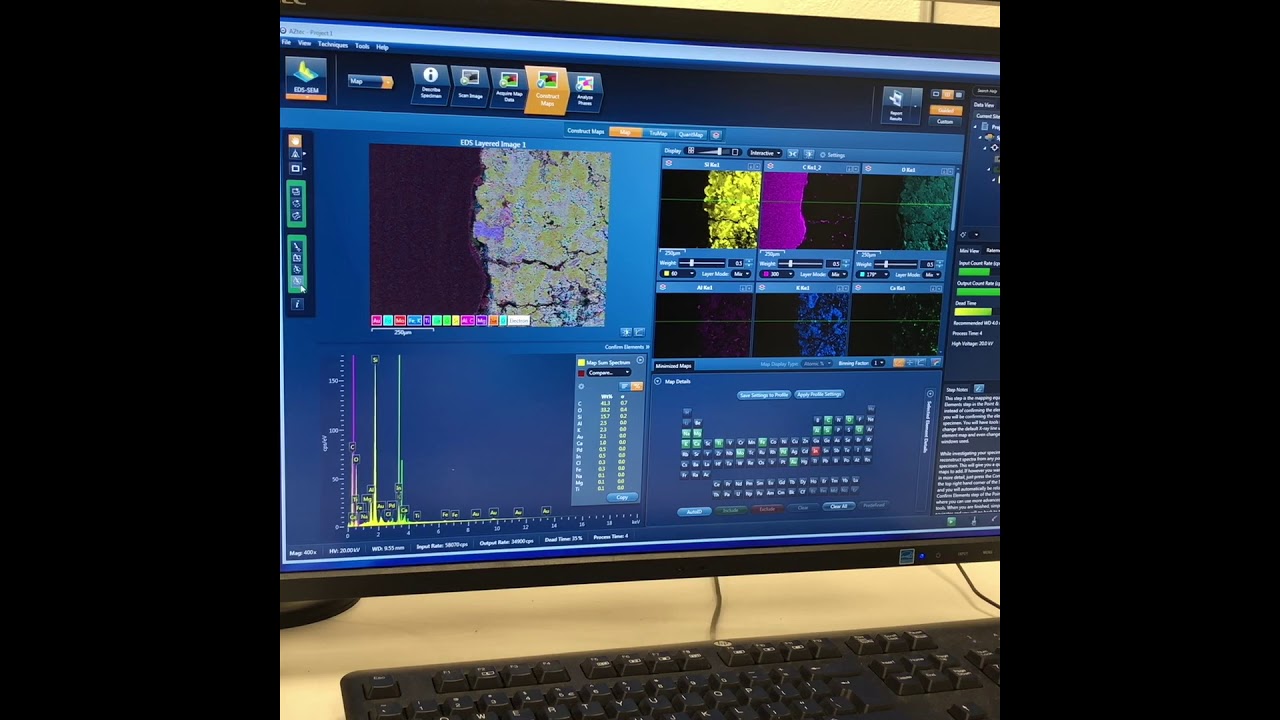Select the Construct Maps step
The image size is (1280, 720).
click(x=547, y=90)
